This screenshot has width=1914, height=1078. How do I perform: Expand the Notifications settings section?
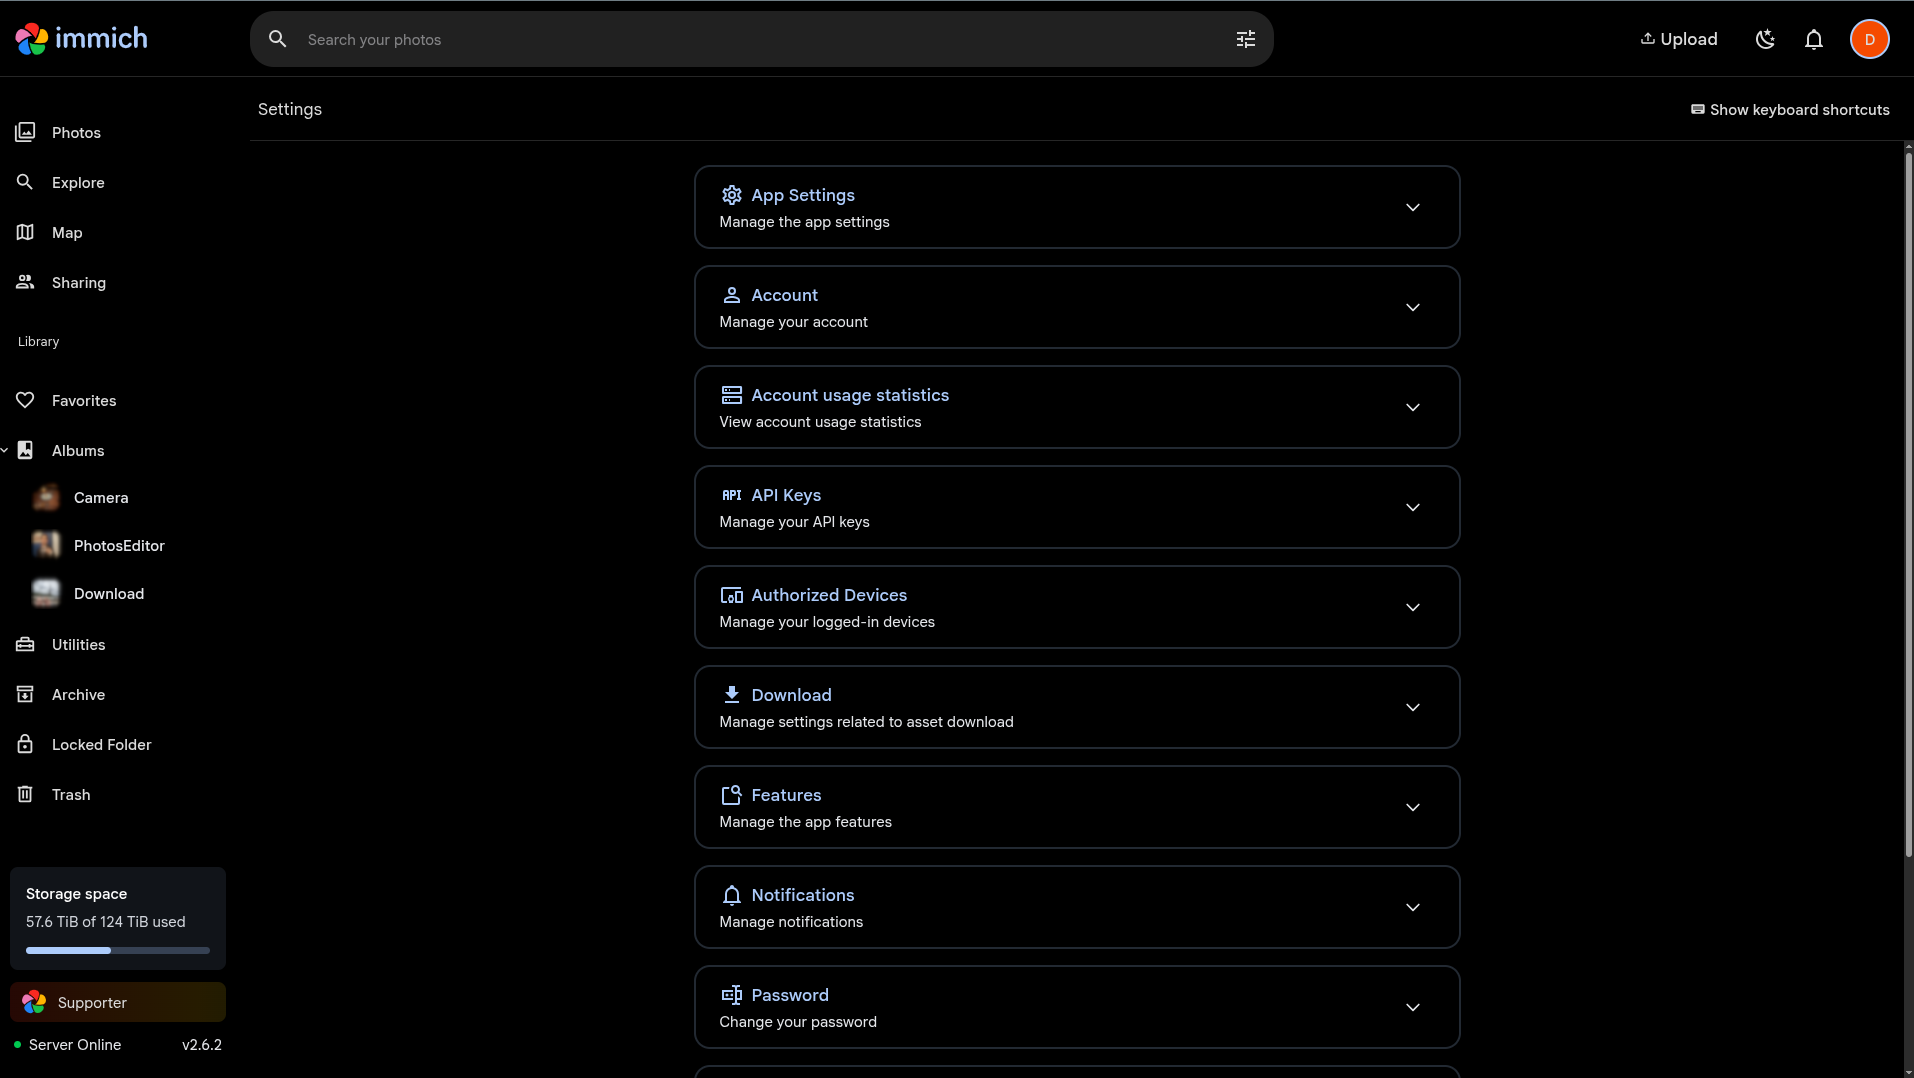(x=1412, y=907)
